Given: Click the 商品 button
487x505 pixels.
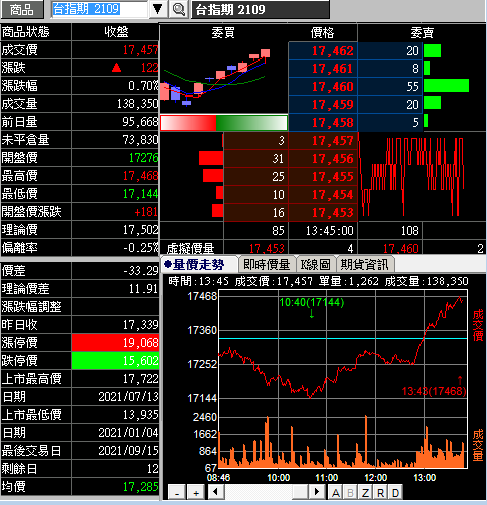Looking at the screenshot, I should click(x=22, y=9).
